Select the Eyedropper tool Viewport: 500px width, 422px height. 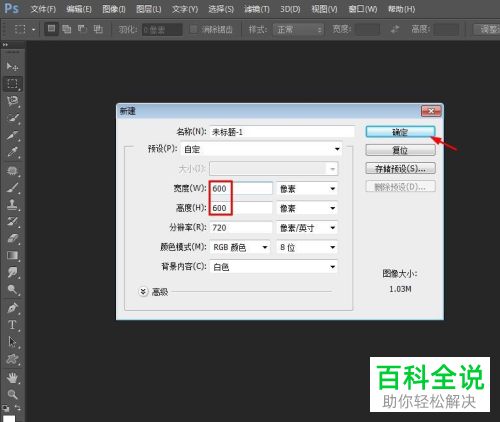pos(12,152)
